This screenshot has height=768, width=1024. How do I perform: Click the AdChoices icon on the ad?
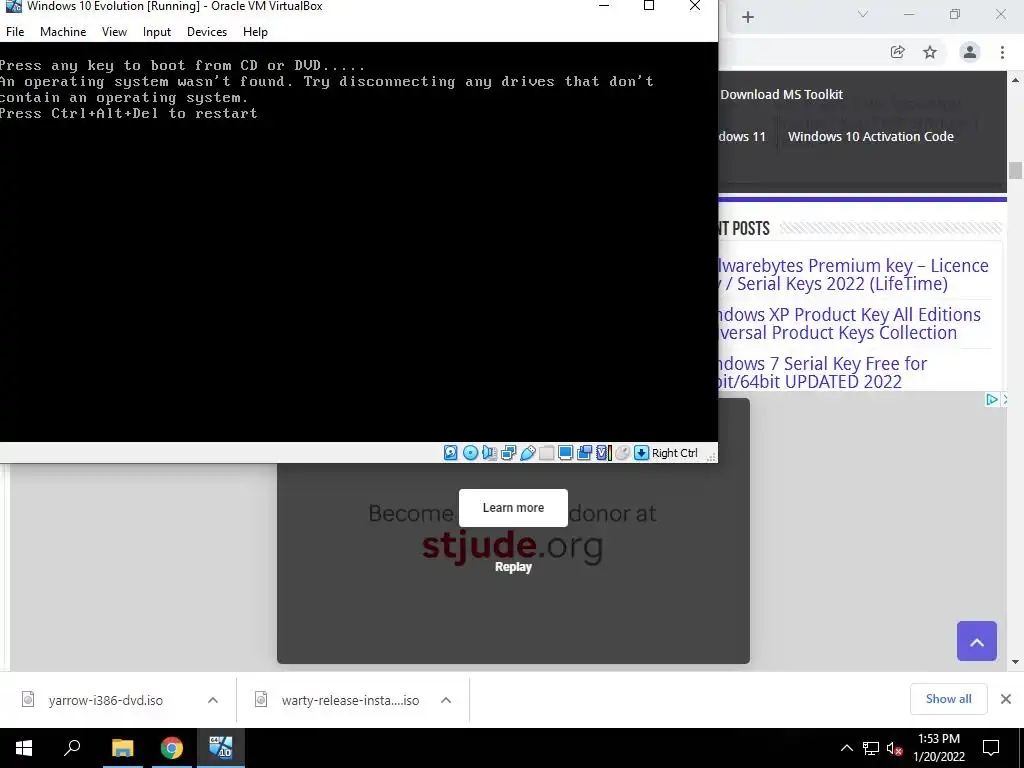991,399
